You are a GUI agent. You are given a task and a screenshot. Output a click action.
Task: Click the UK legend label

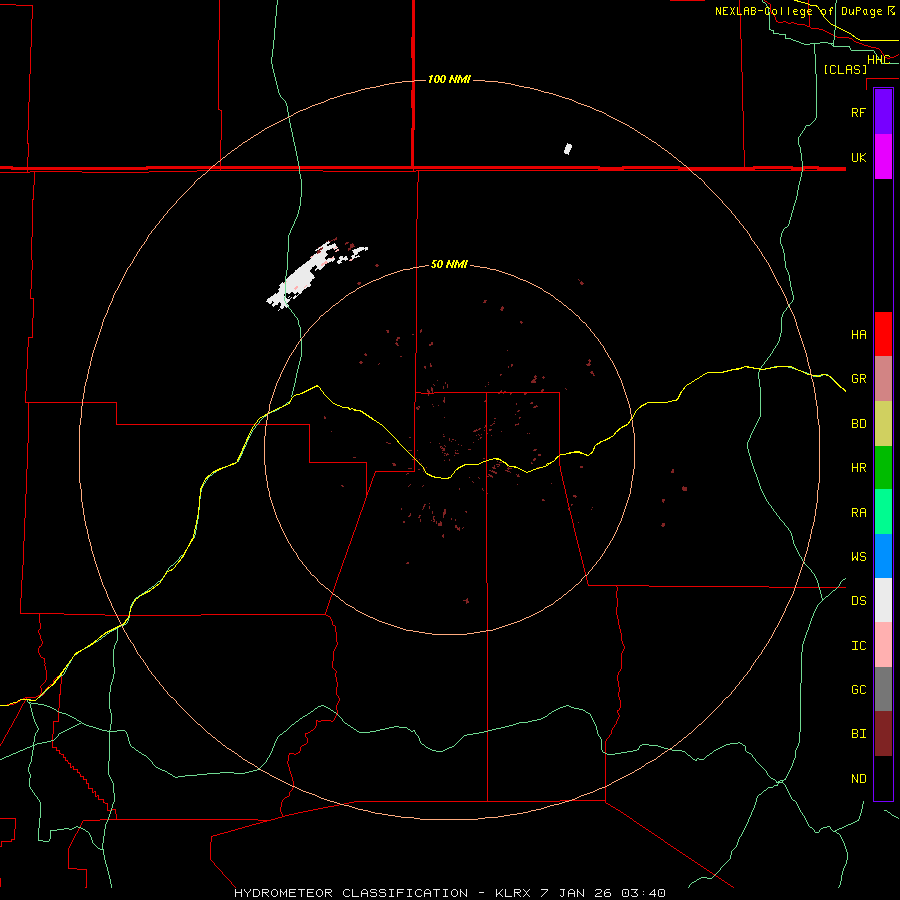[x=858, y=158]
